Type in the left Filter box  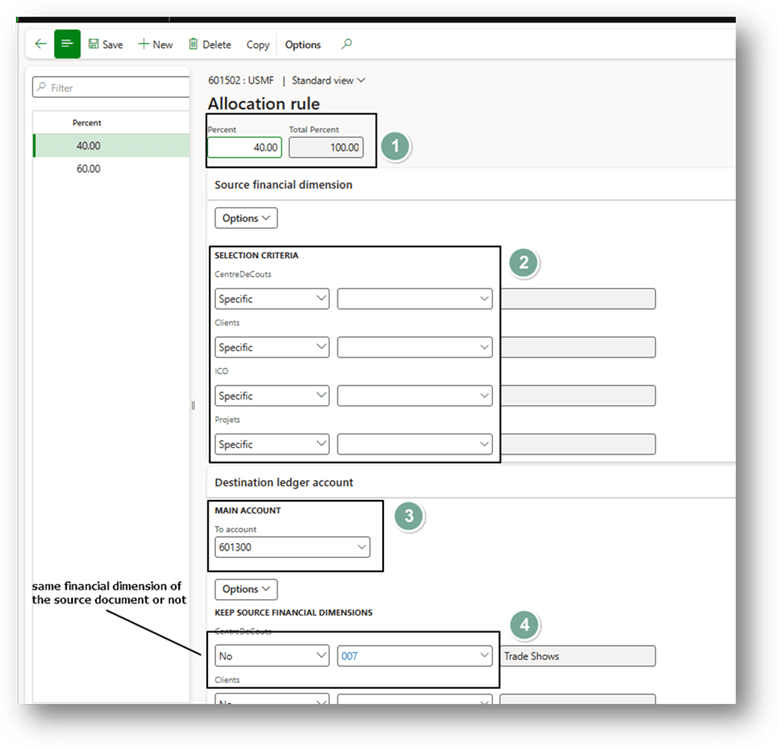115,88
